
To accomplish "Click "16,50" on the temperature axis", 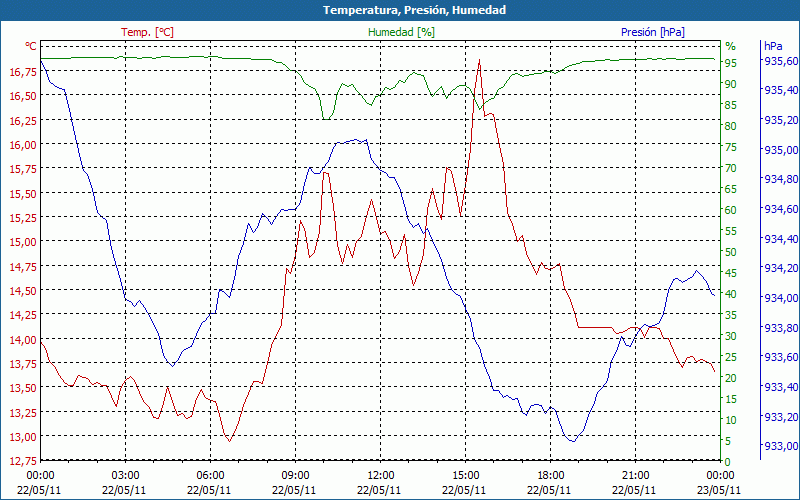I will (23, 96).
